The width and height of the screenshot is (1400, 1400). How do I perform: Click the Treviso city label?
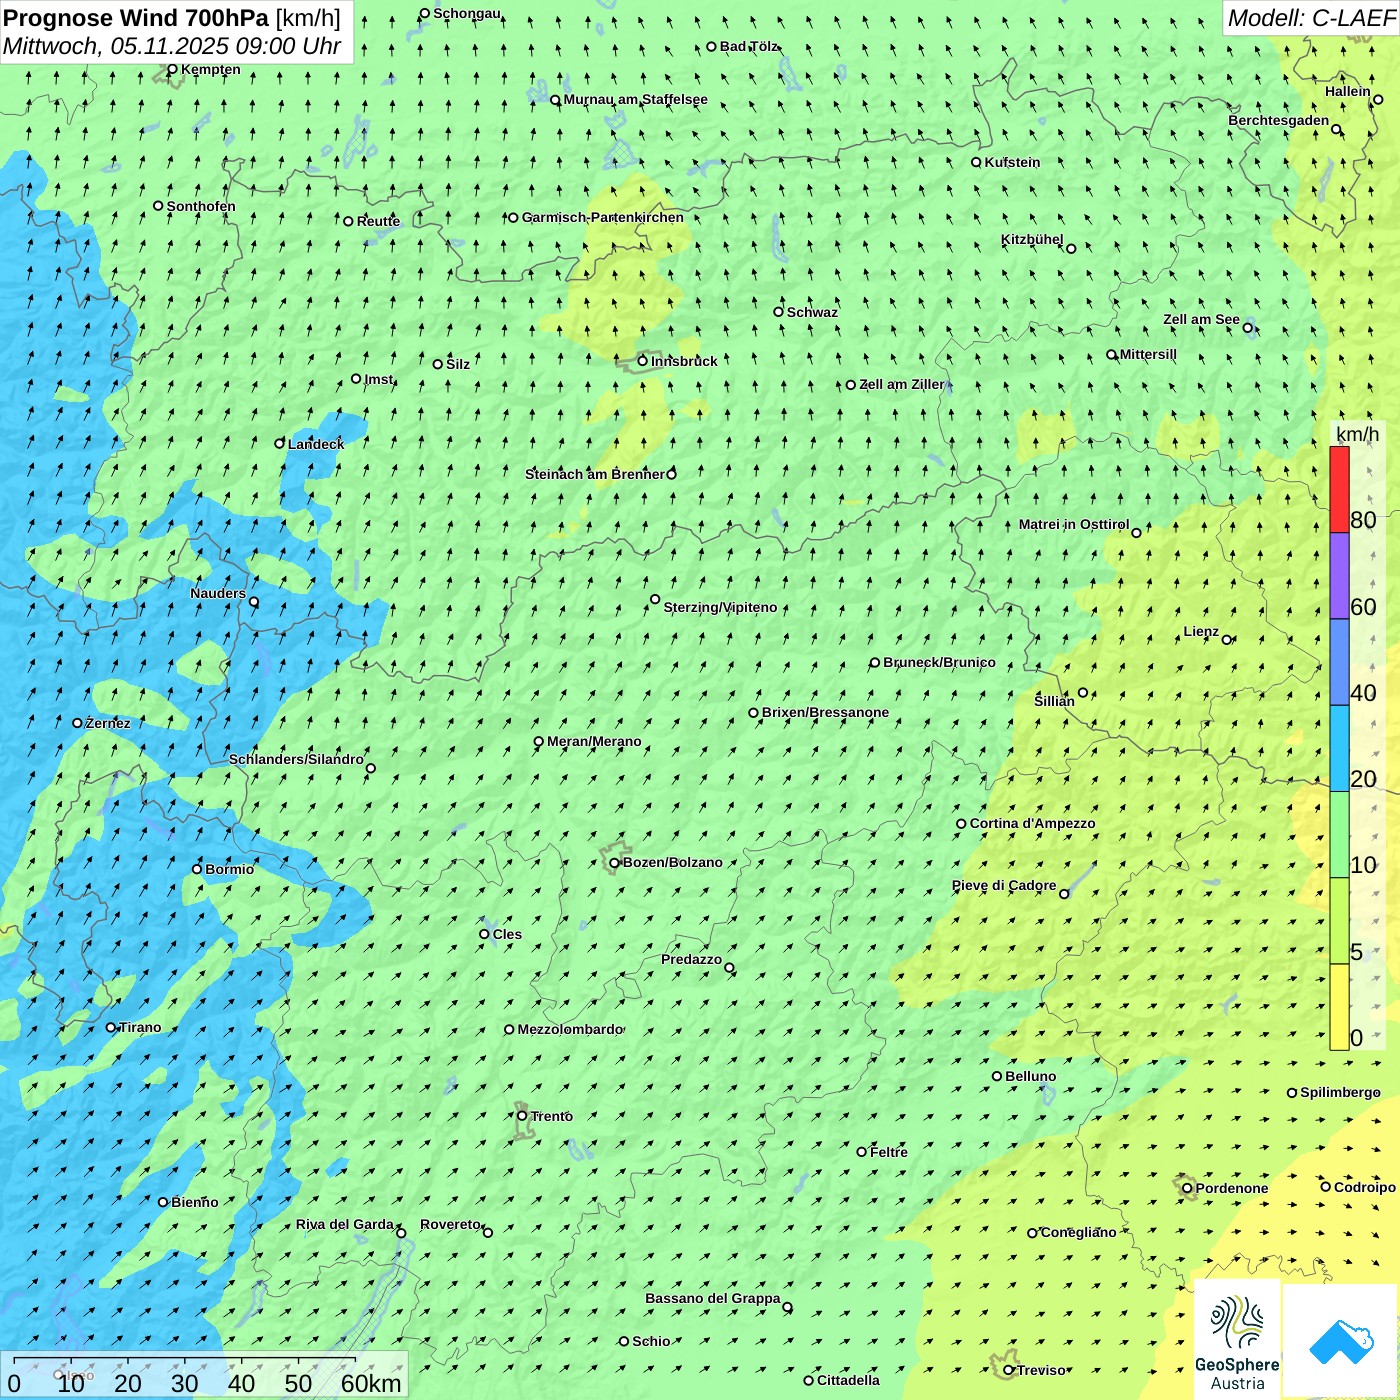click(x=1041, y=1370)
